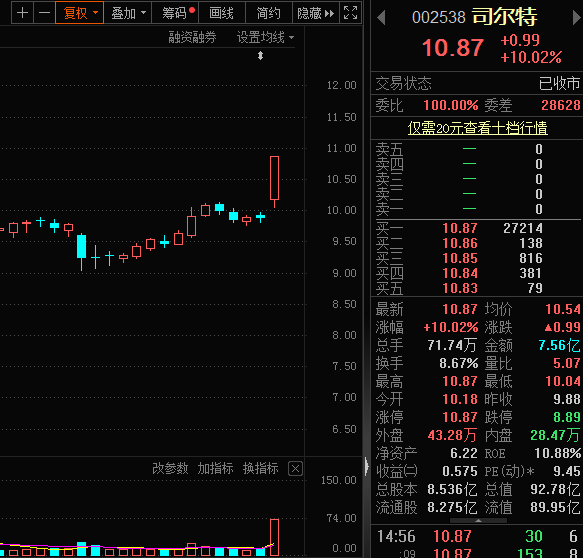Collapse side panel with divider arrow
Viewport: 583px width, 558px height.
[x=367, y=467]
